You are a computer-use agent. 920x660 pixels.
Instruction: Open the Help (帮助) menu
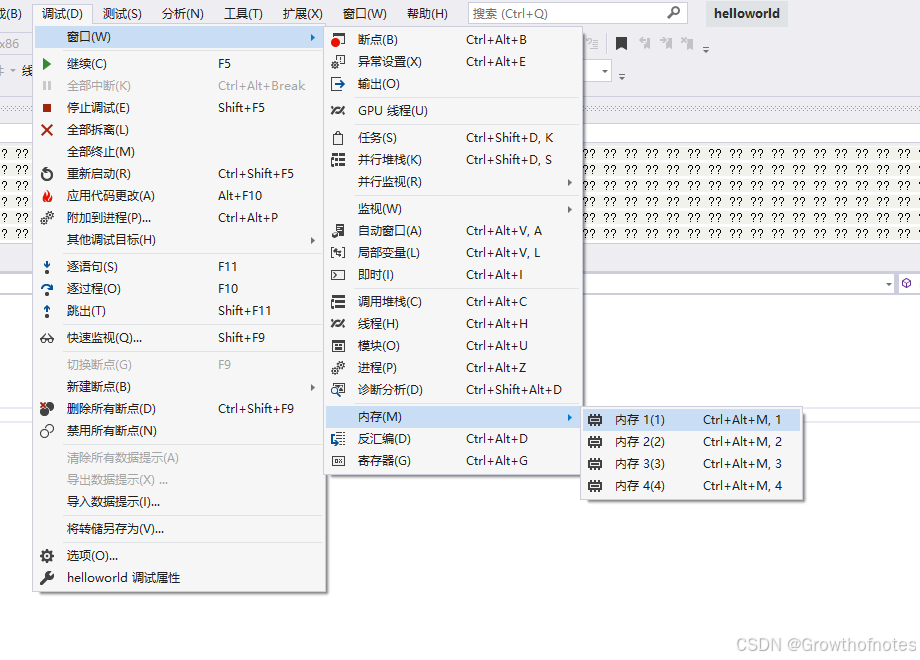(427, 13)
